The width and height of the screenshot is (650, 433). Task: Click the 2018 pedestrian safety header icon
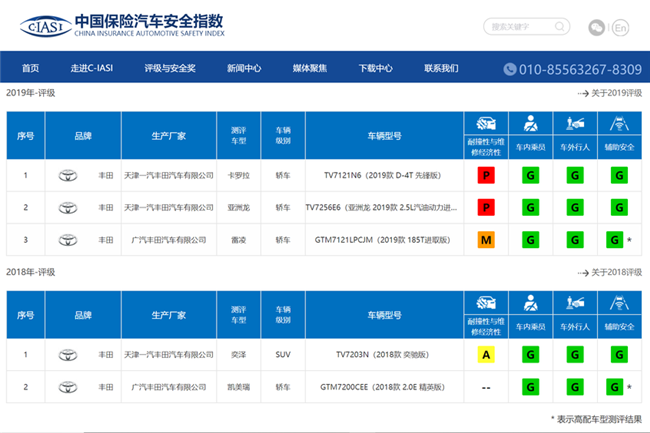point(575,302)
